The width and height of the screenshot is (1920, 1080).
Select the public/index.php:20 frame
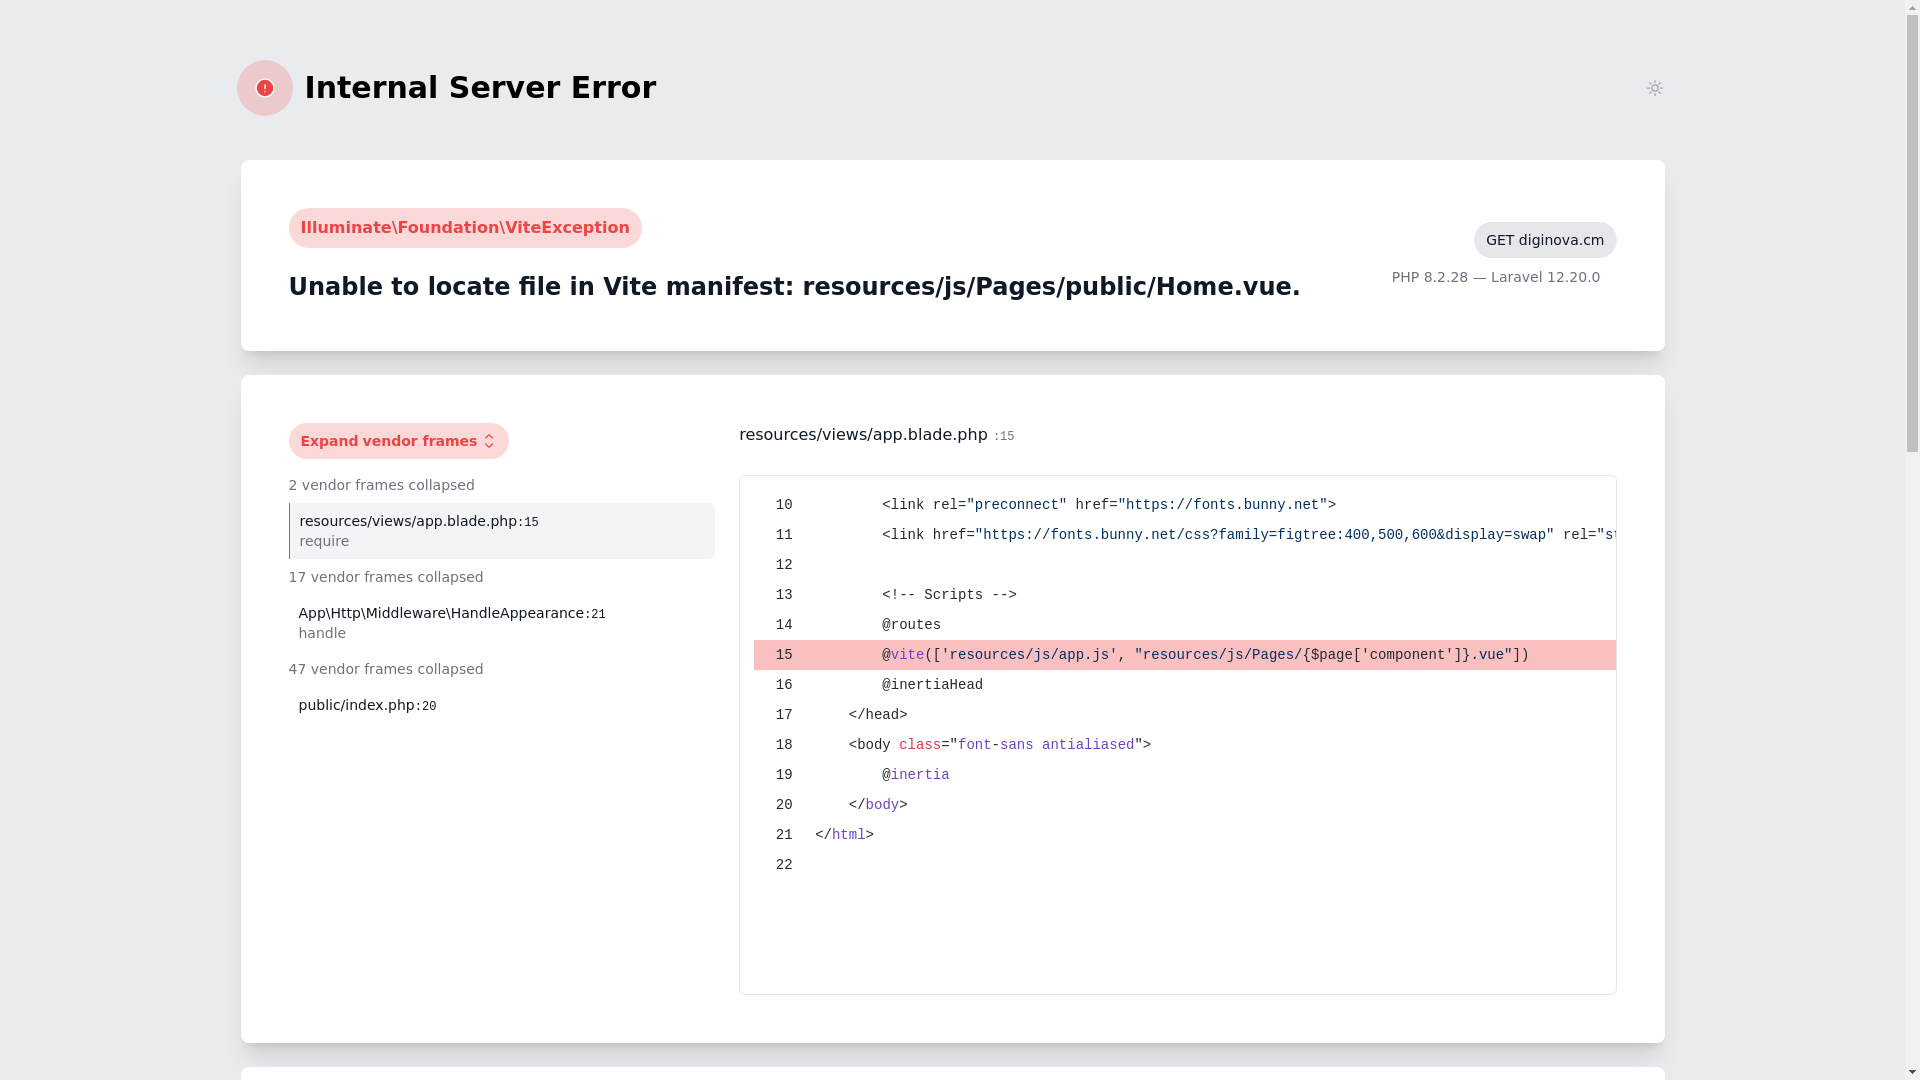(x=502, y=705)
